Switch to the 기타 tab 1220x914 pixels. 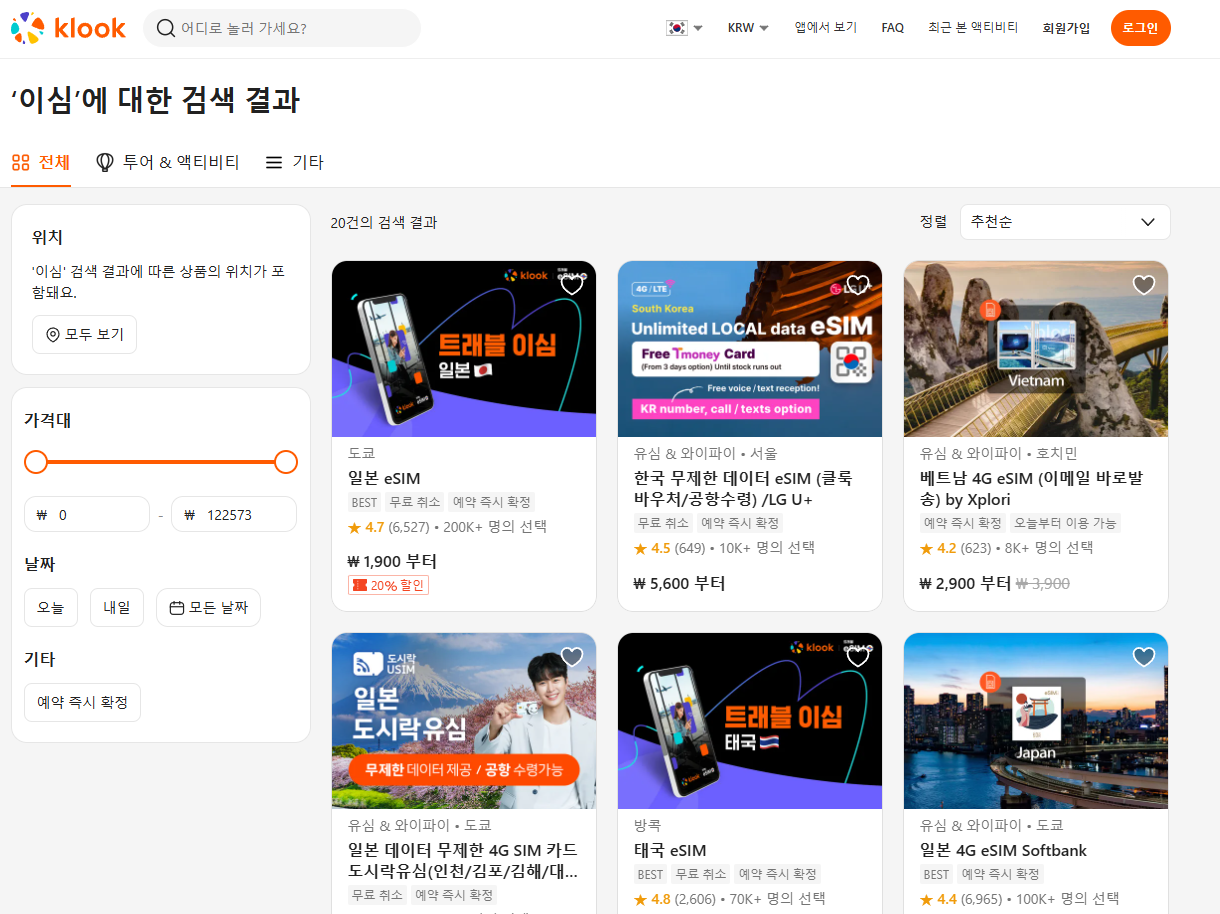(x=294, y=162)
